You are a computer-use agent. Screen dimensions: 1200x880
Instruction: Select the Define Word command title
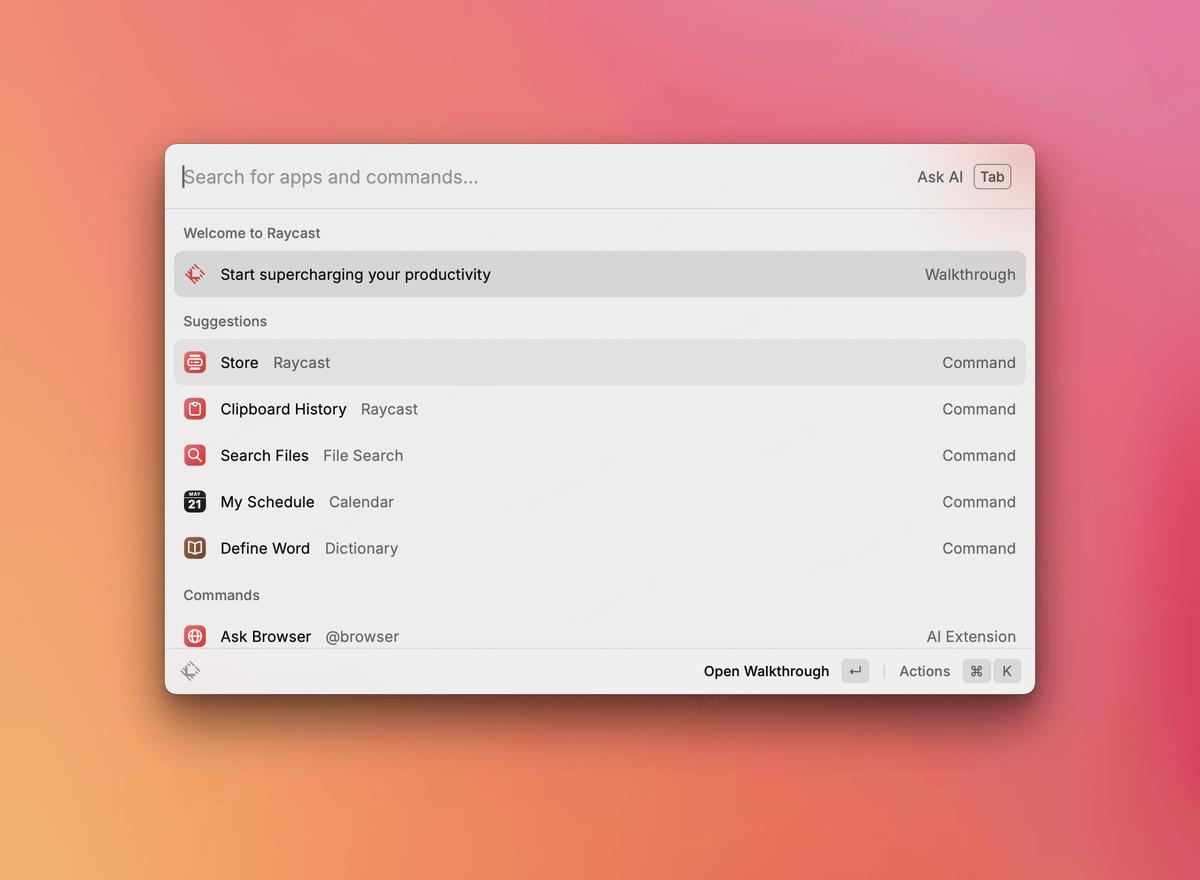click(265, 548)
